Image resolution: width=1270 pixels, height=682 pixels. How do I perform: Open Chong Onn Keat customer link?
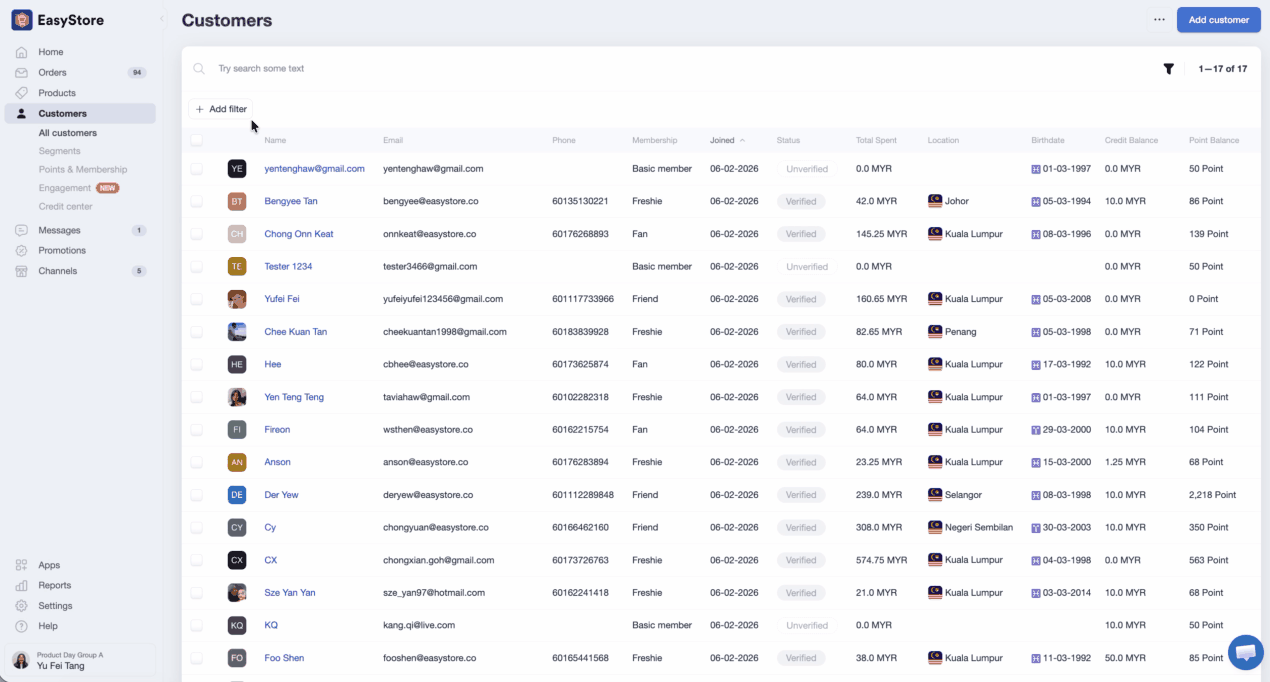coord(298,234)
